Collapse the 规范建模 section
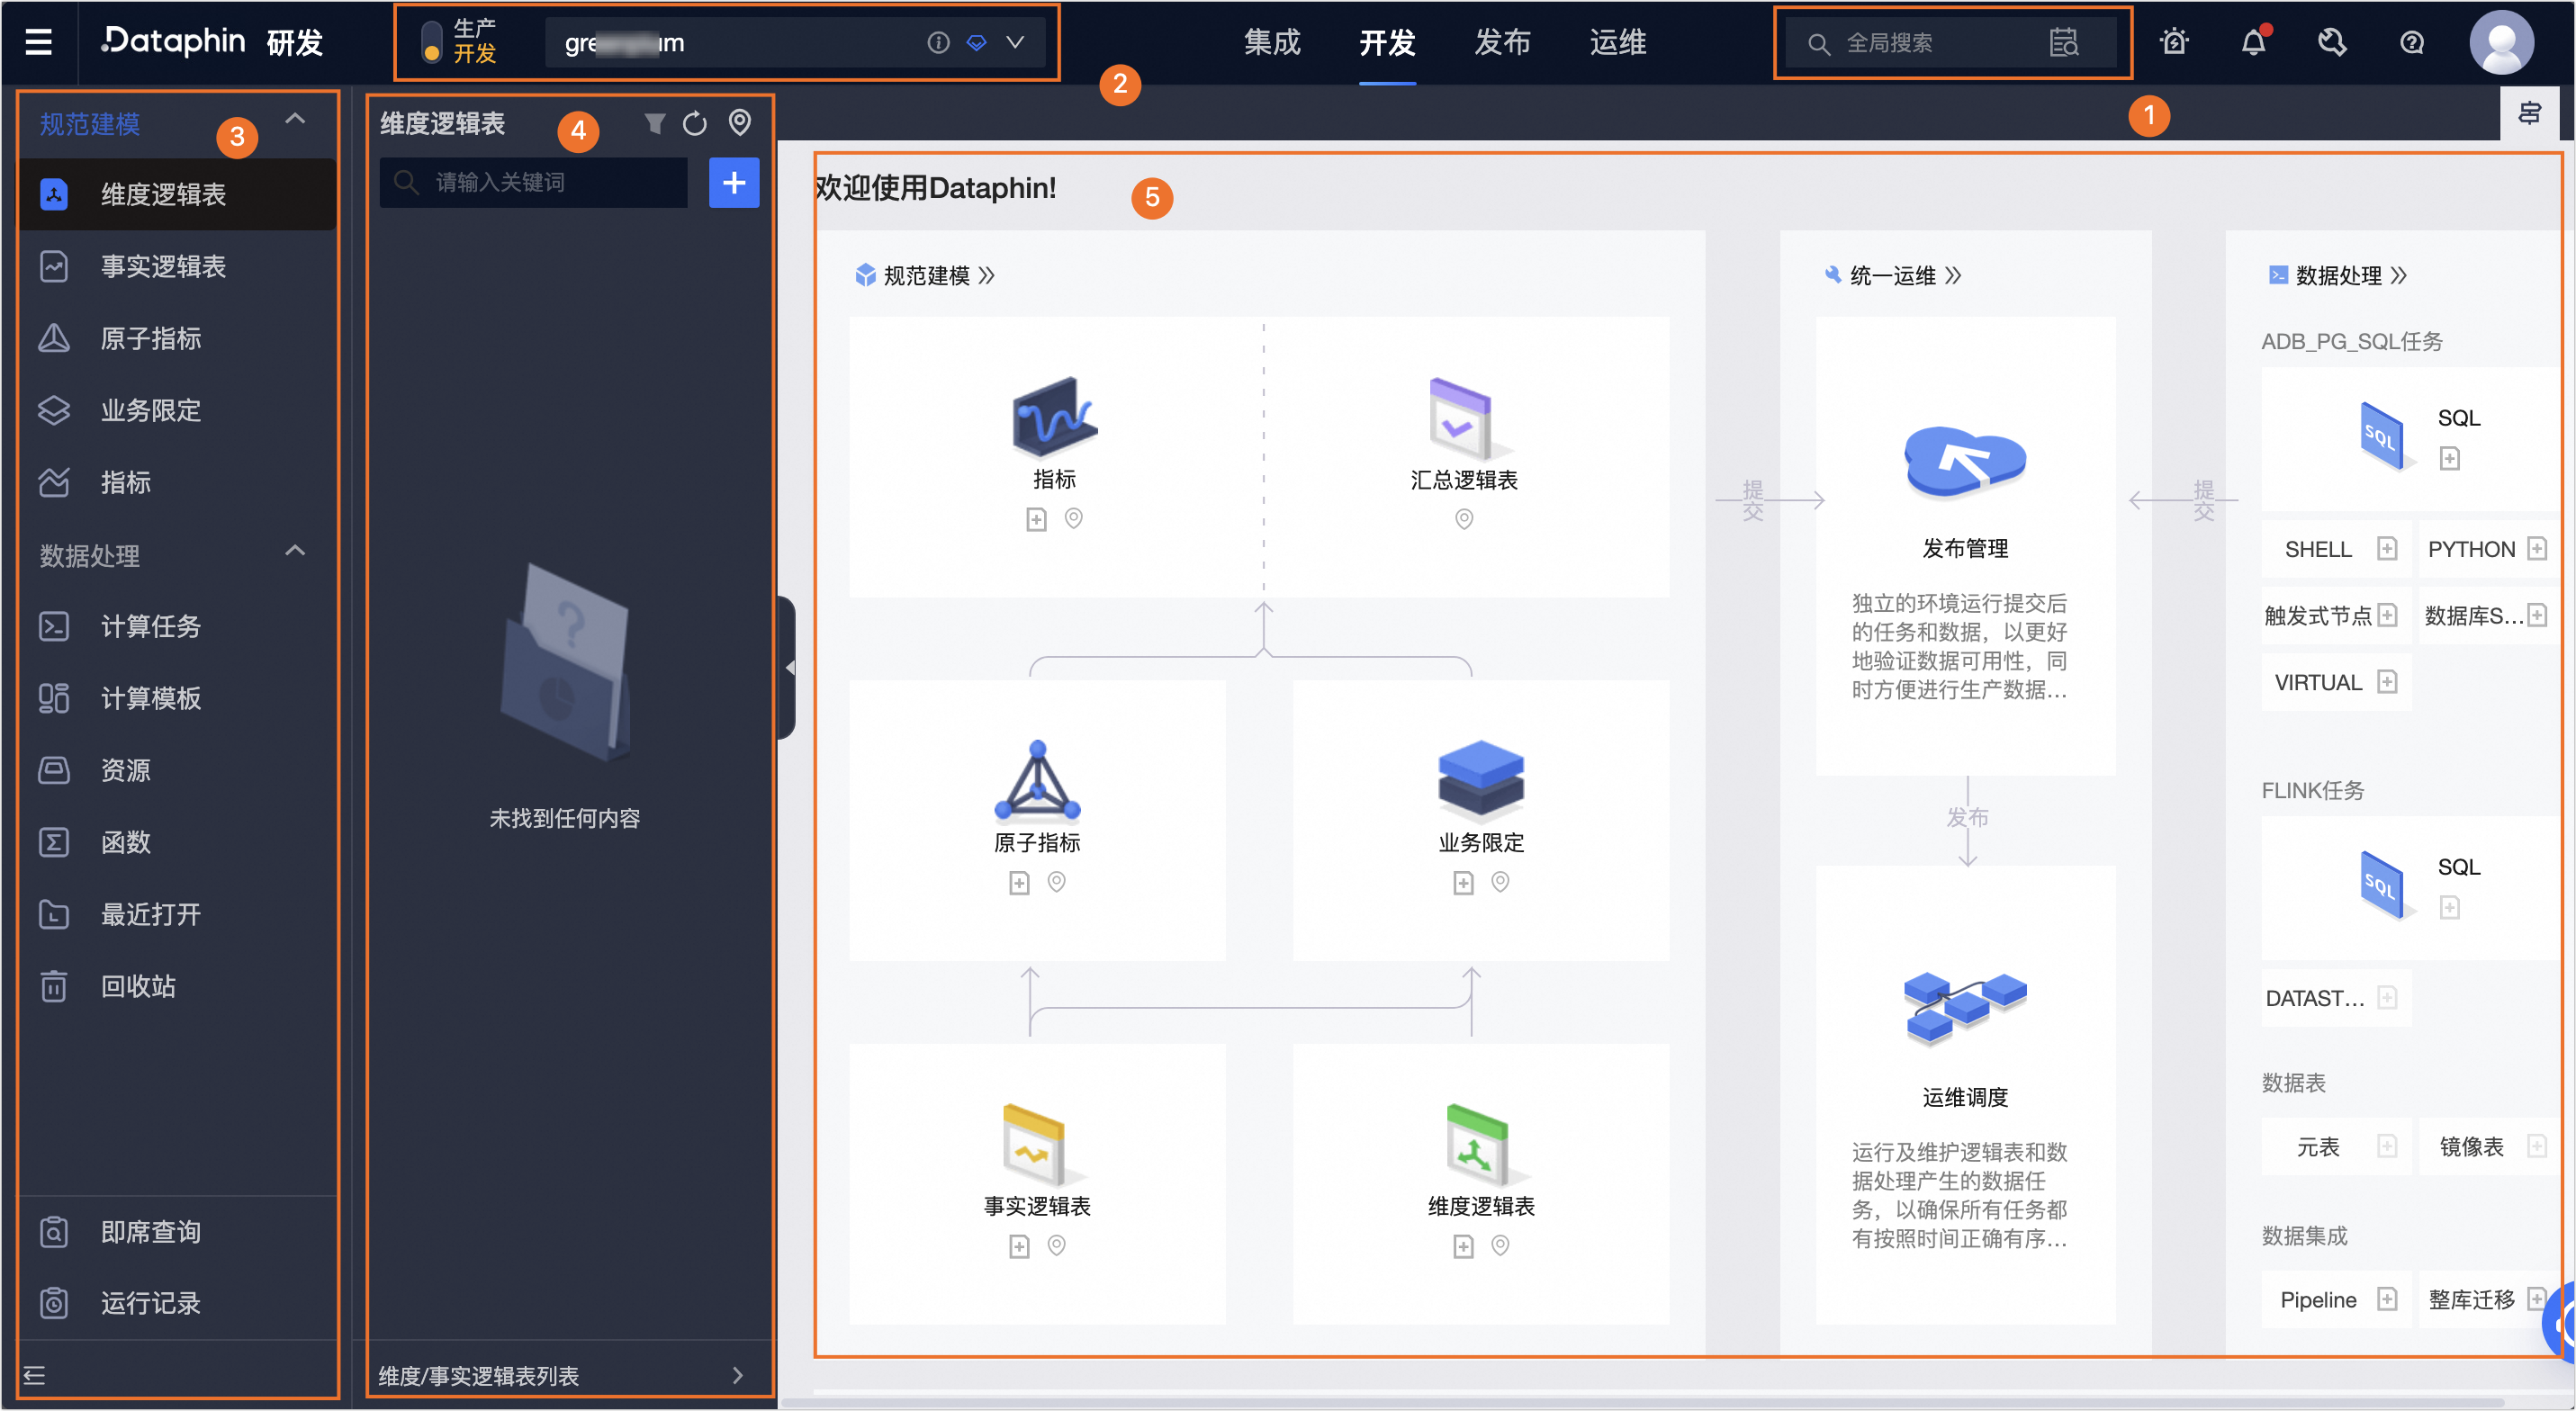 pos(296,117)
